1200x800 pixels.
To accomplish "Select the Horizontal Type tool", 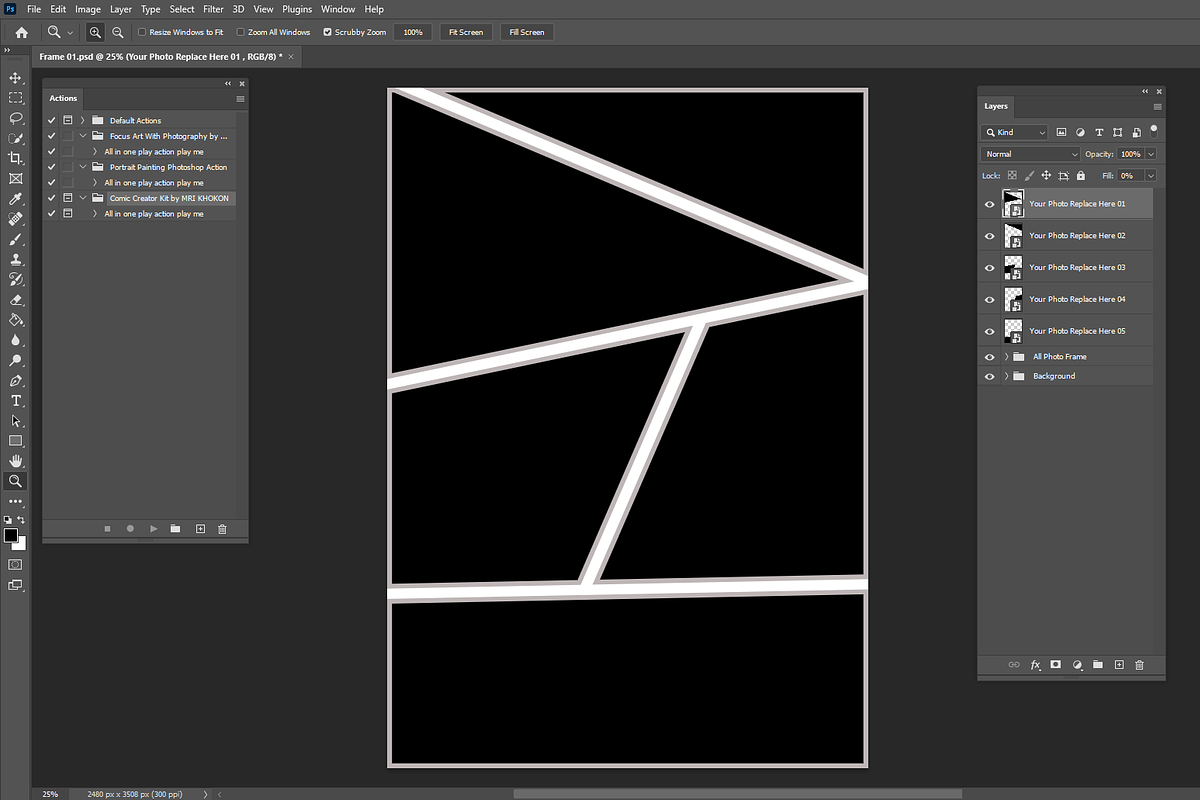I will [x=15, y=401].
